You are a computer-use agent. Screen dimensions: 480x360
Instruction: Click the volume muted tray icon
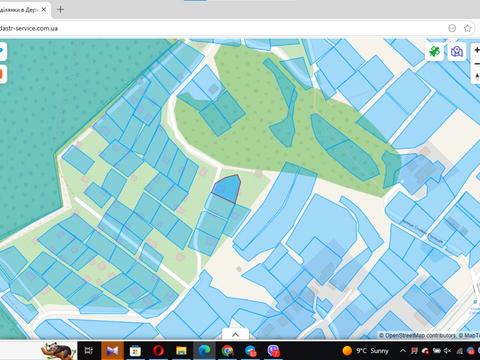click(x=448, y=351)
